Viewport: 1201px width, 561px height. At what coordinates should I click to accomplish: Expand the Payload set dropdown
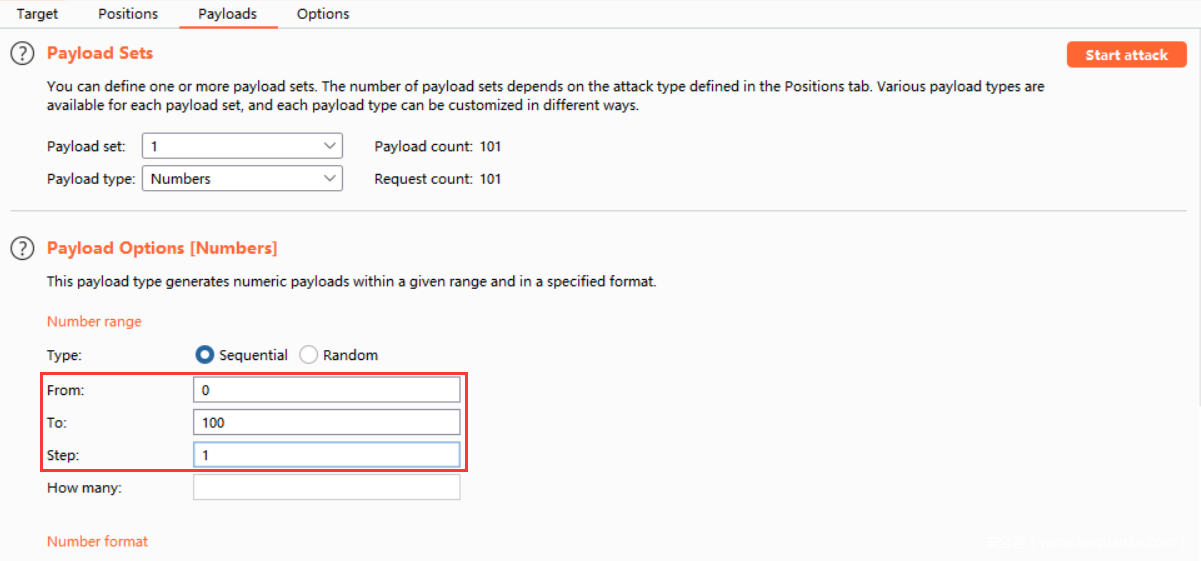(242, 146)
